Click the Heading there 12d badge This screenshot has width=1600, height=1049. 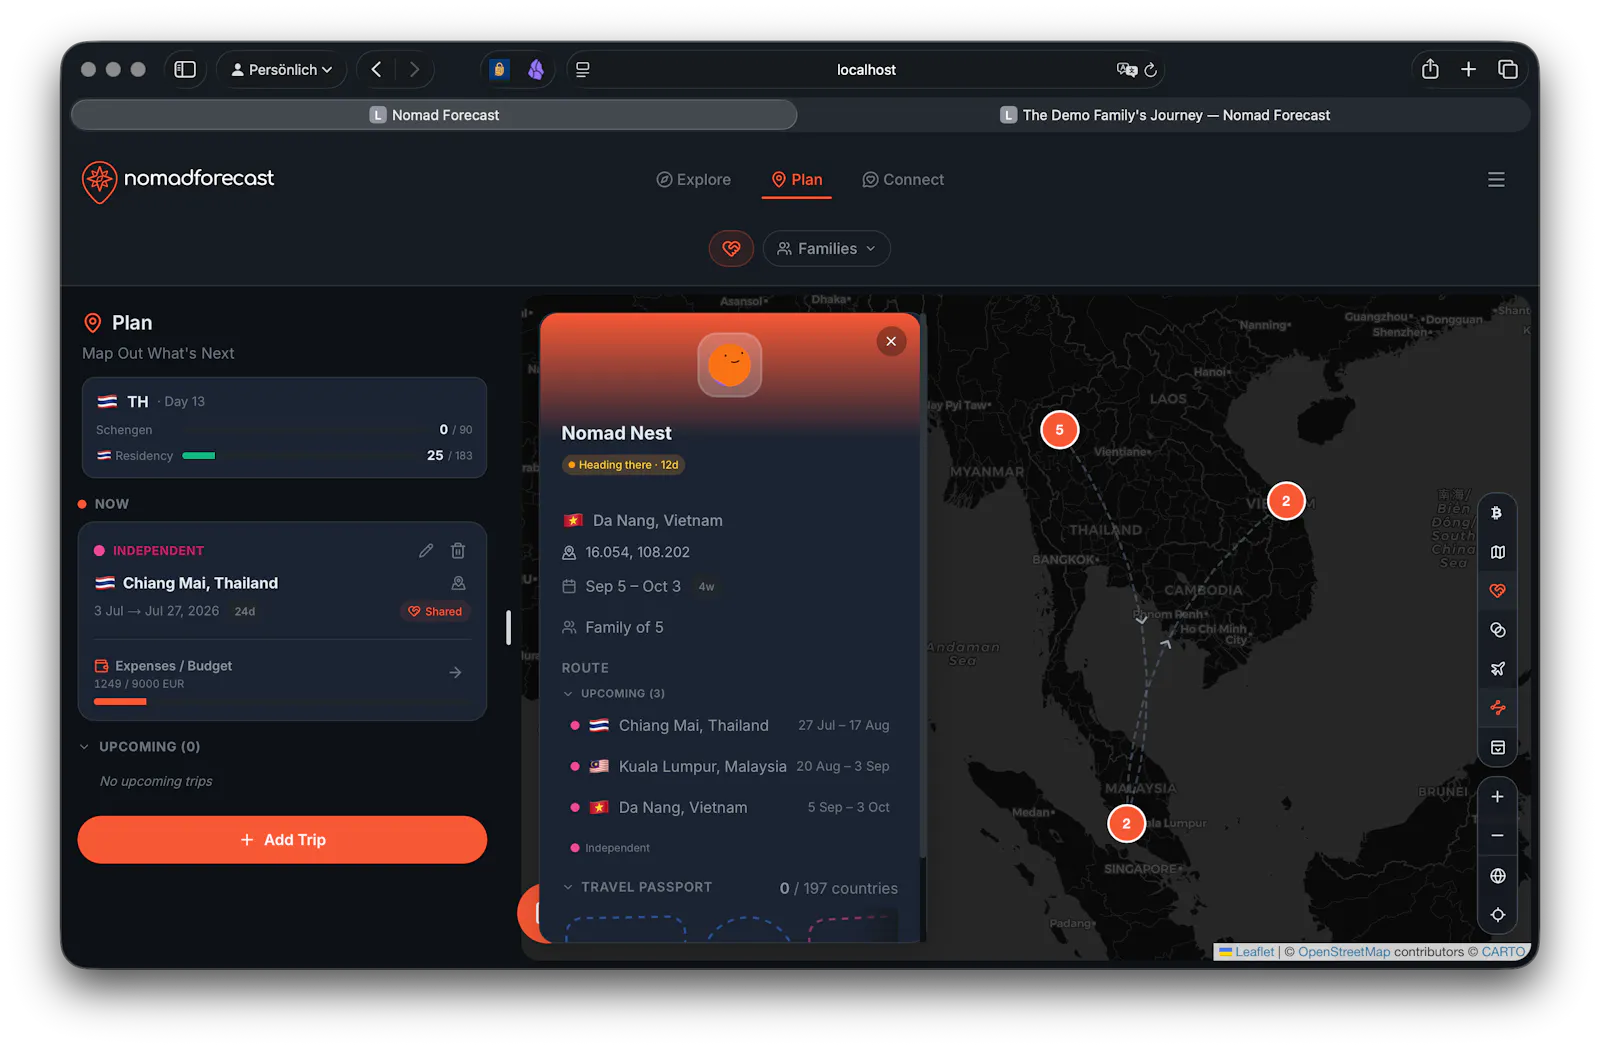[623, 465]
